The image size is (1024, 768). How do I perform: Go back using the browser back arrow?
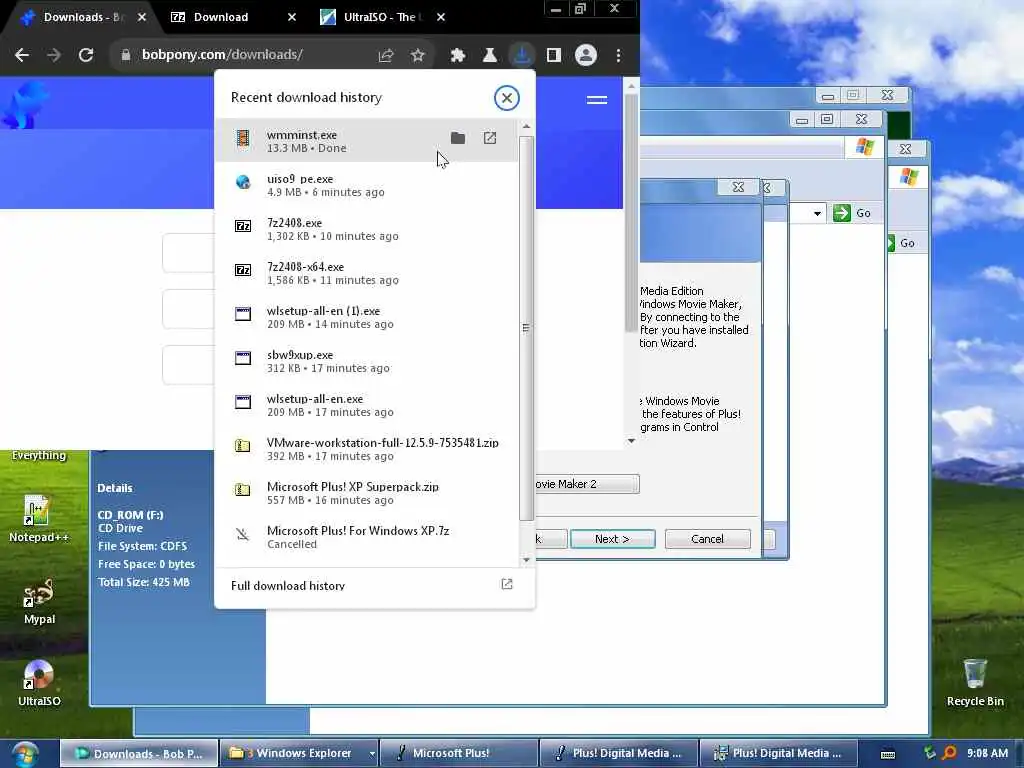point(22,56)
